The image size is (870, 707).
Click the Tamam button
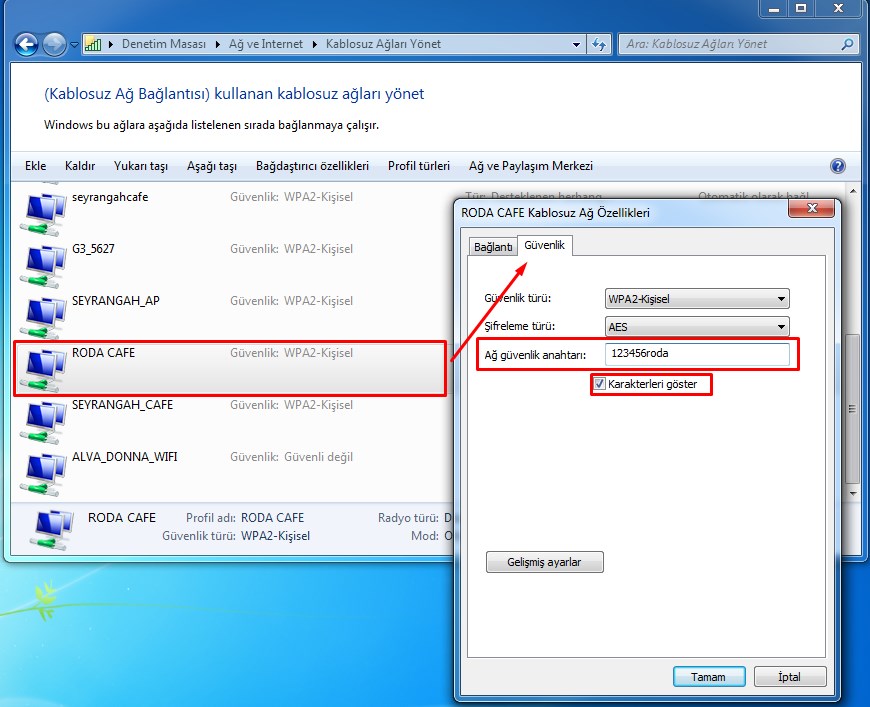708,677
